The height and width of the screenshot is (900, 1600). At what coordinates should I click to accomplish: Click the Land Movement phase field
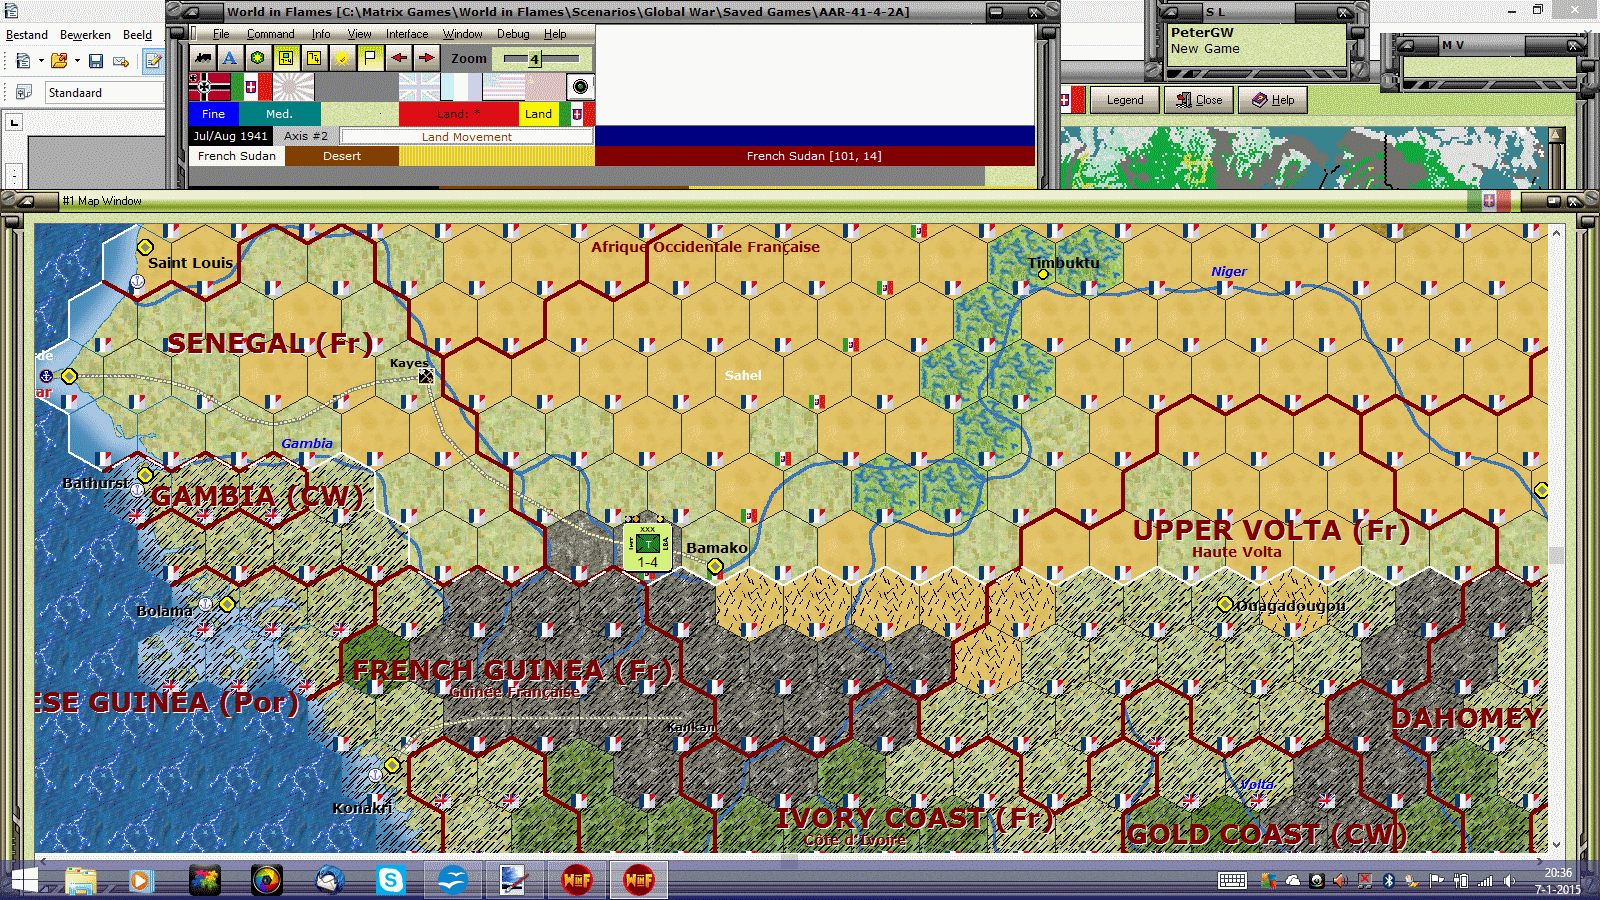(466, 136)
